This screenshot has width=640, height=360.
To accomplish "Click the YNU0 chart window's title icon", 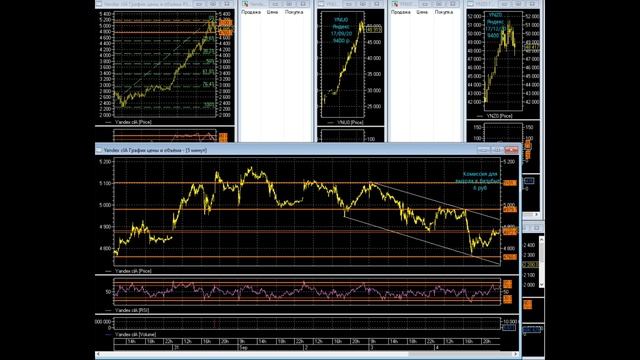I will (321, 4).
